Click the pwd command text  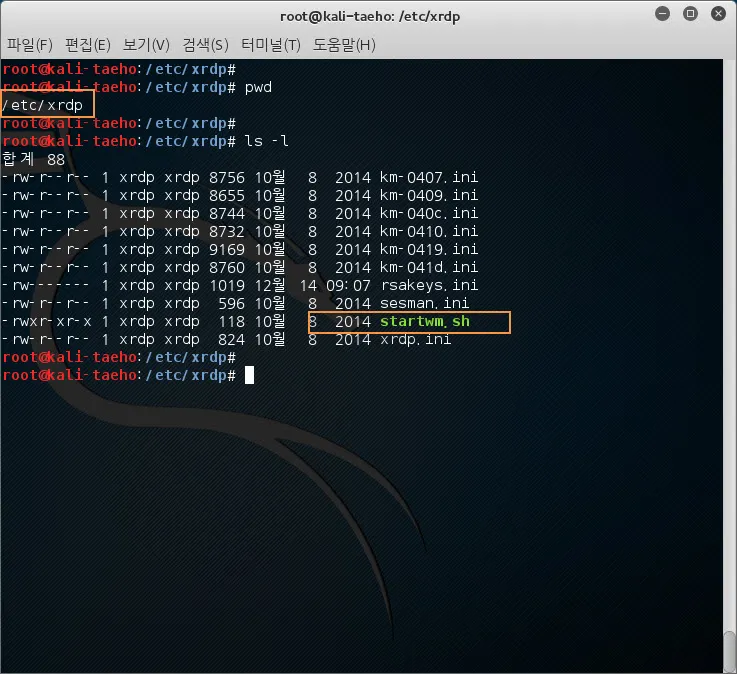click(258, 87)
